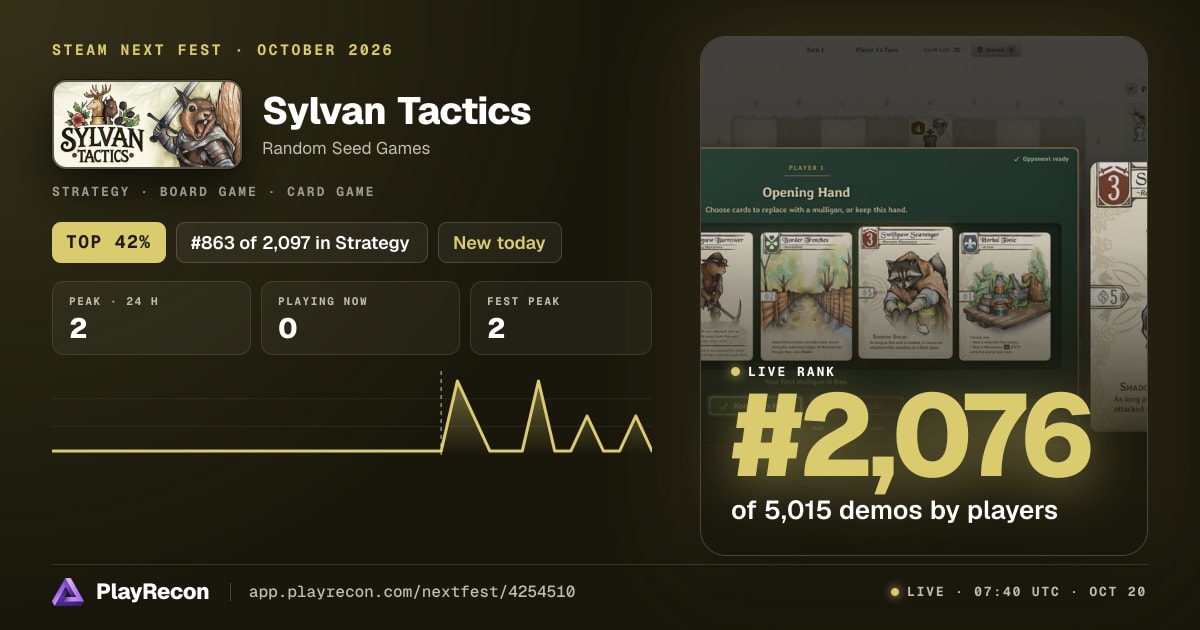Click the BOARD GAME tag
Viewport: 1200px width, 630px height.
click(x=208, y=192)
